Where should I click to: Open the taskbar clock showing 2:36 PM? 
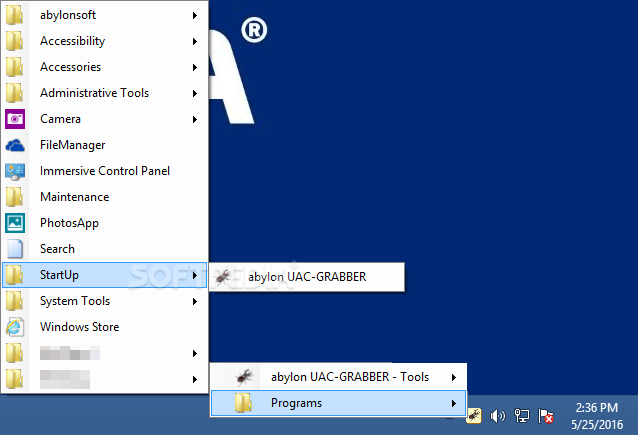tap(597, 416)
